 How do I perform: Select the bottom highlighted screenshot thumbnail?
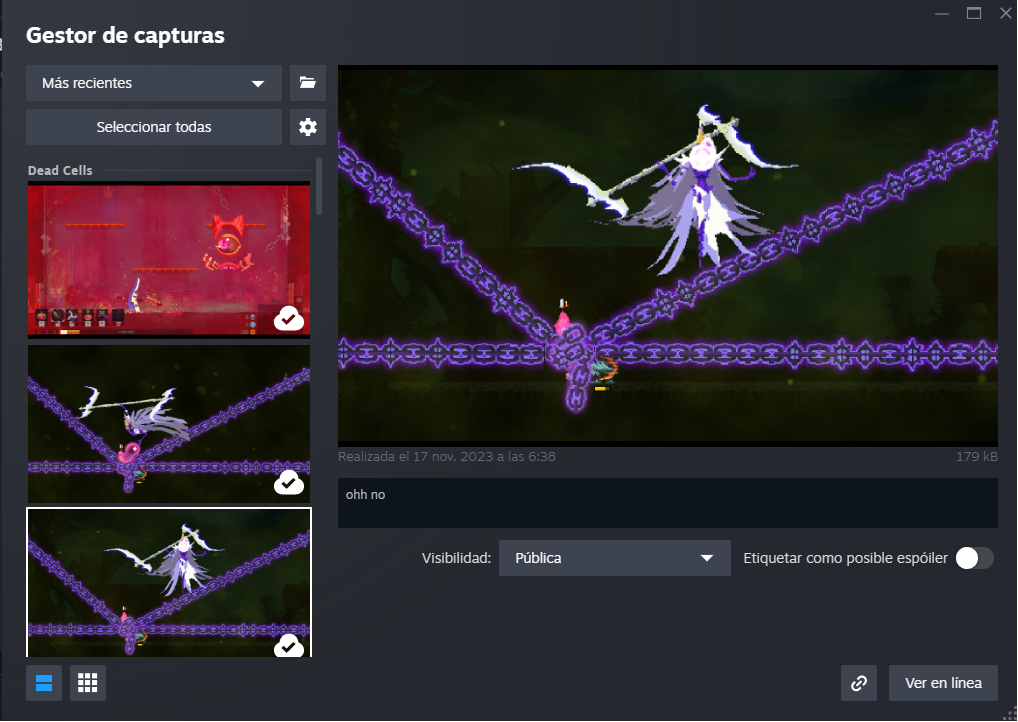(x=169, y=582)
